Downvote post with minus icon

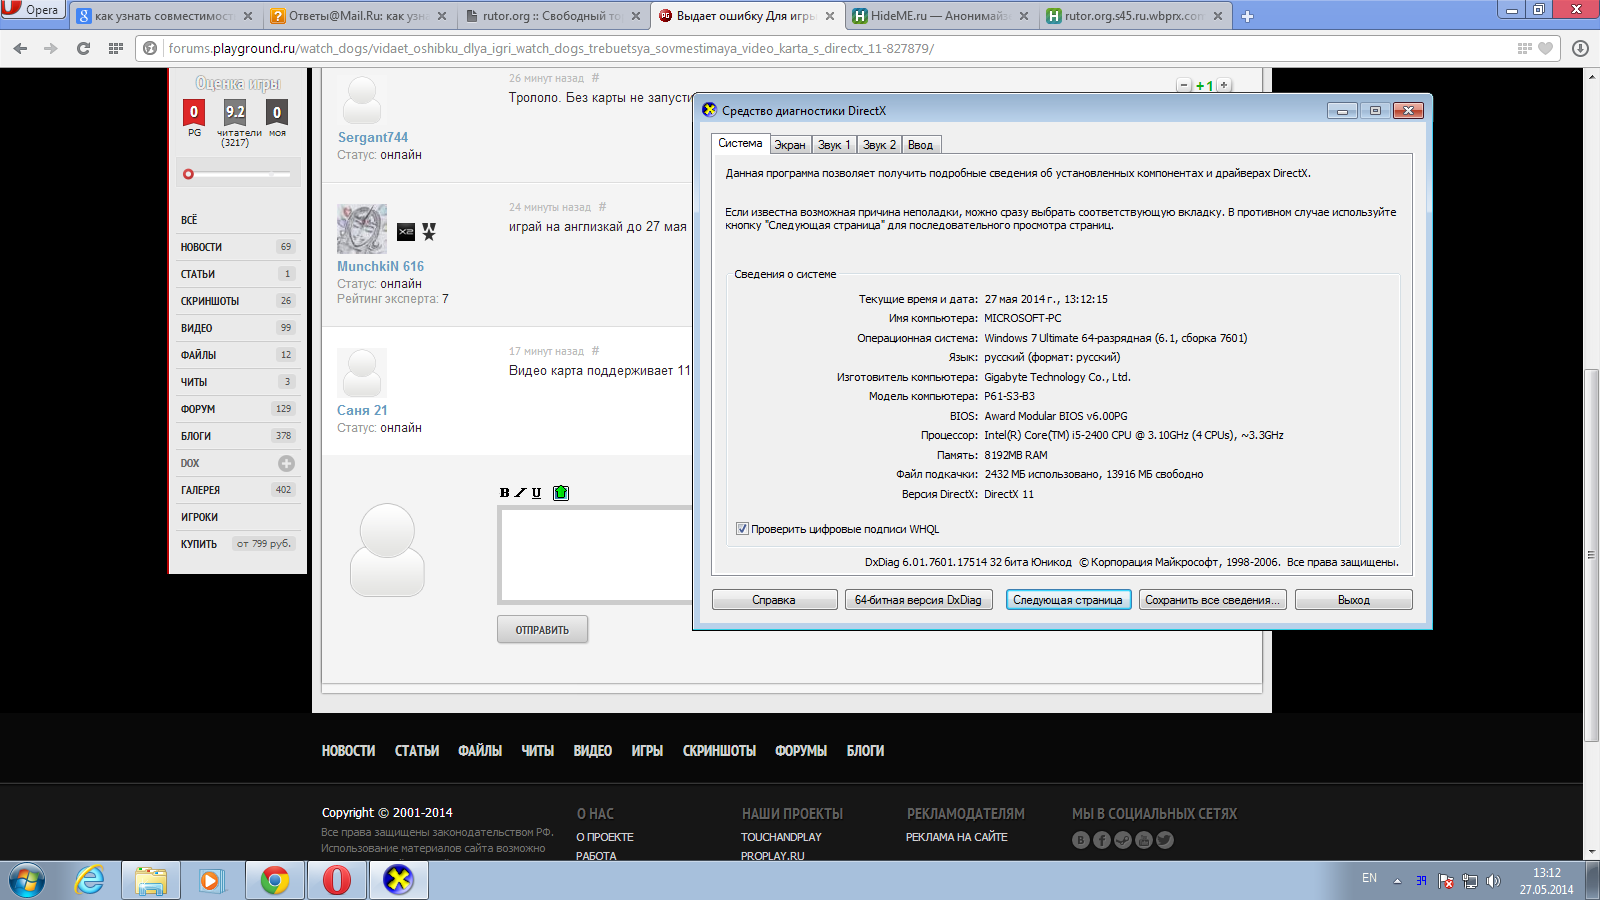[1184, 86]
